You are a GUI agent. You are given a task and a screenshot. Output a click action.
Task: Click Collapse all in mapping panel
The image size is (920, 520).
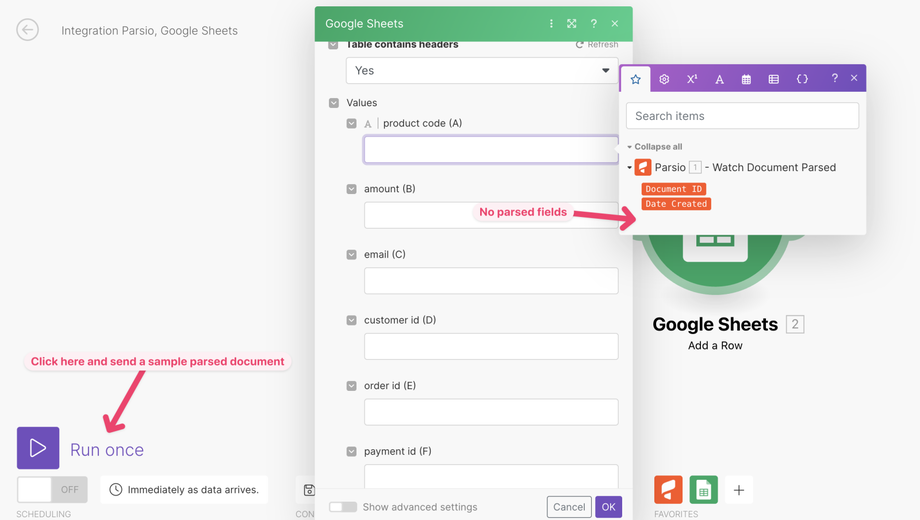655,147
